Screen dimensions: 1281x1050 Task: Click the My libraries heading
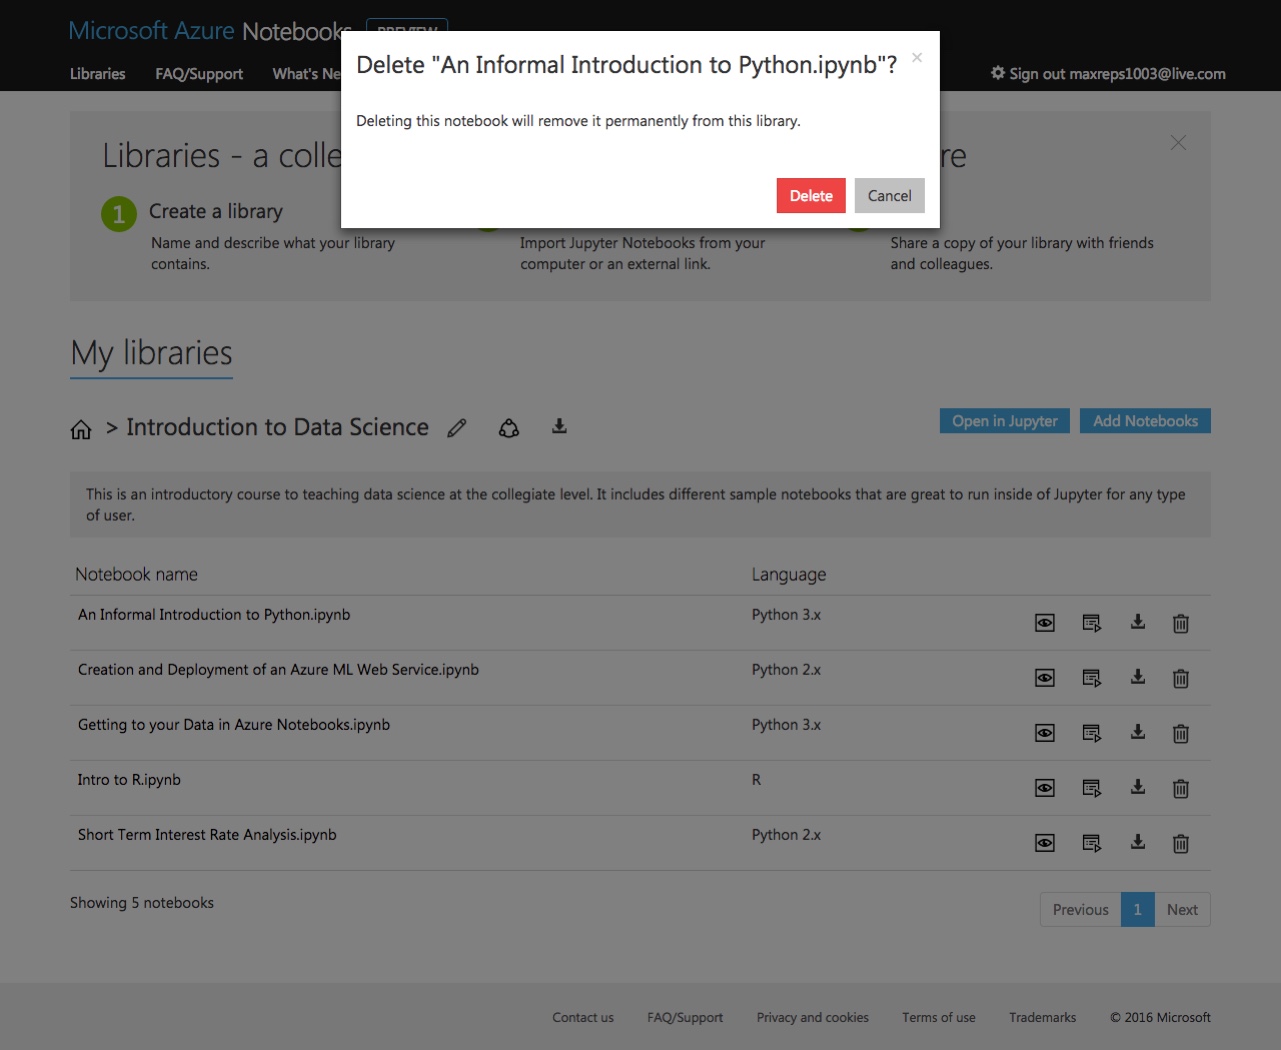coord(151,354)
